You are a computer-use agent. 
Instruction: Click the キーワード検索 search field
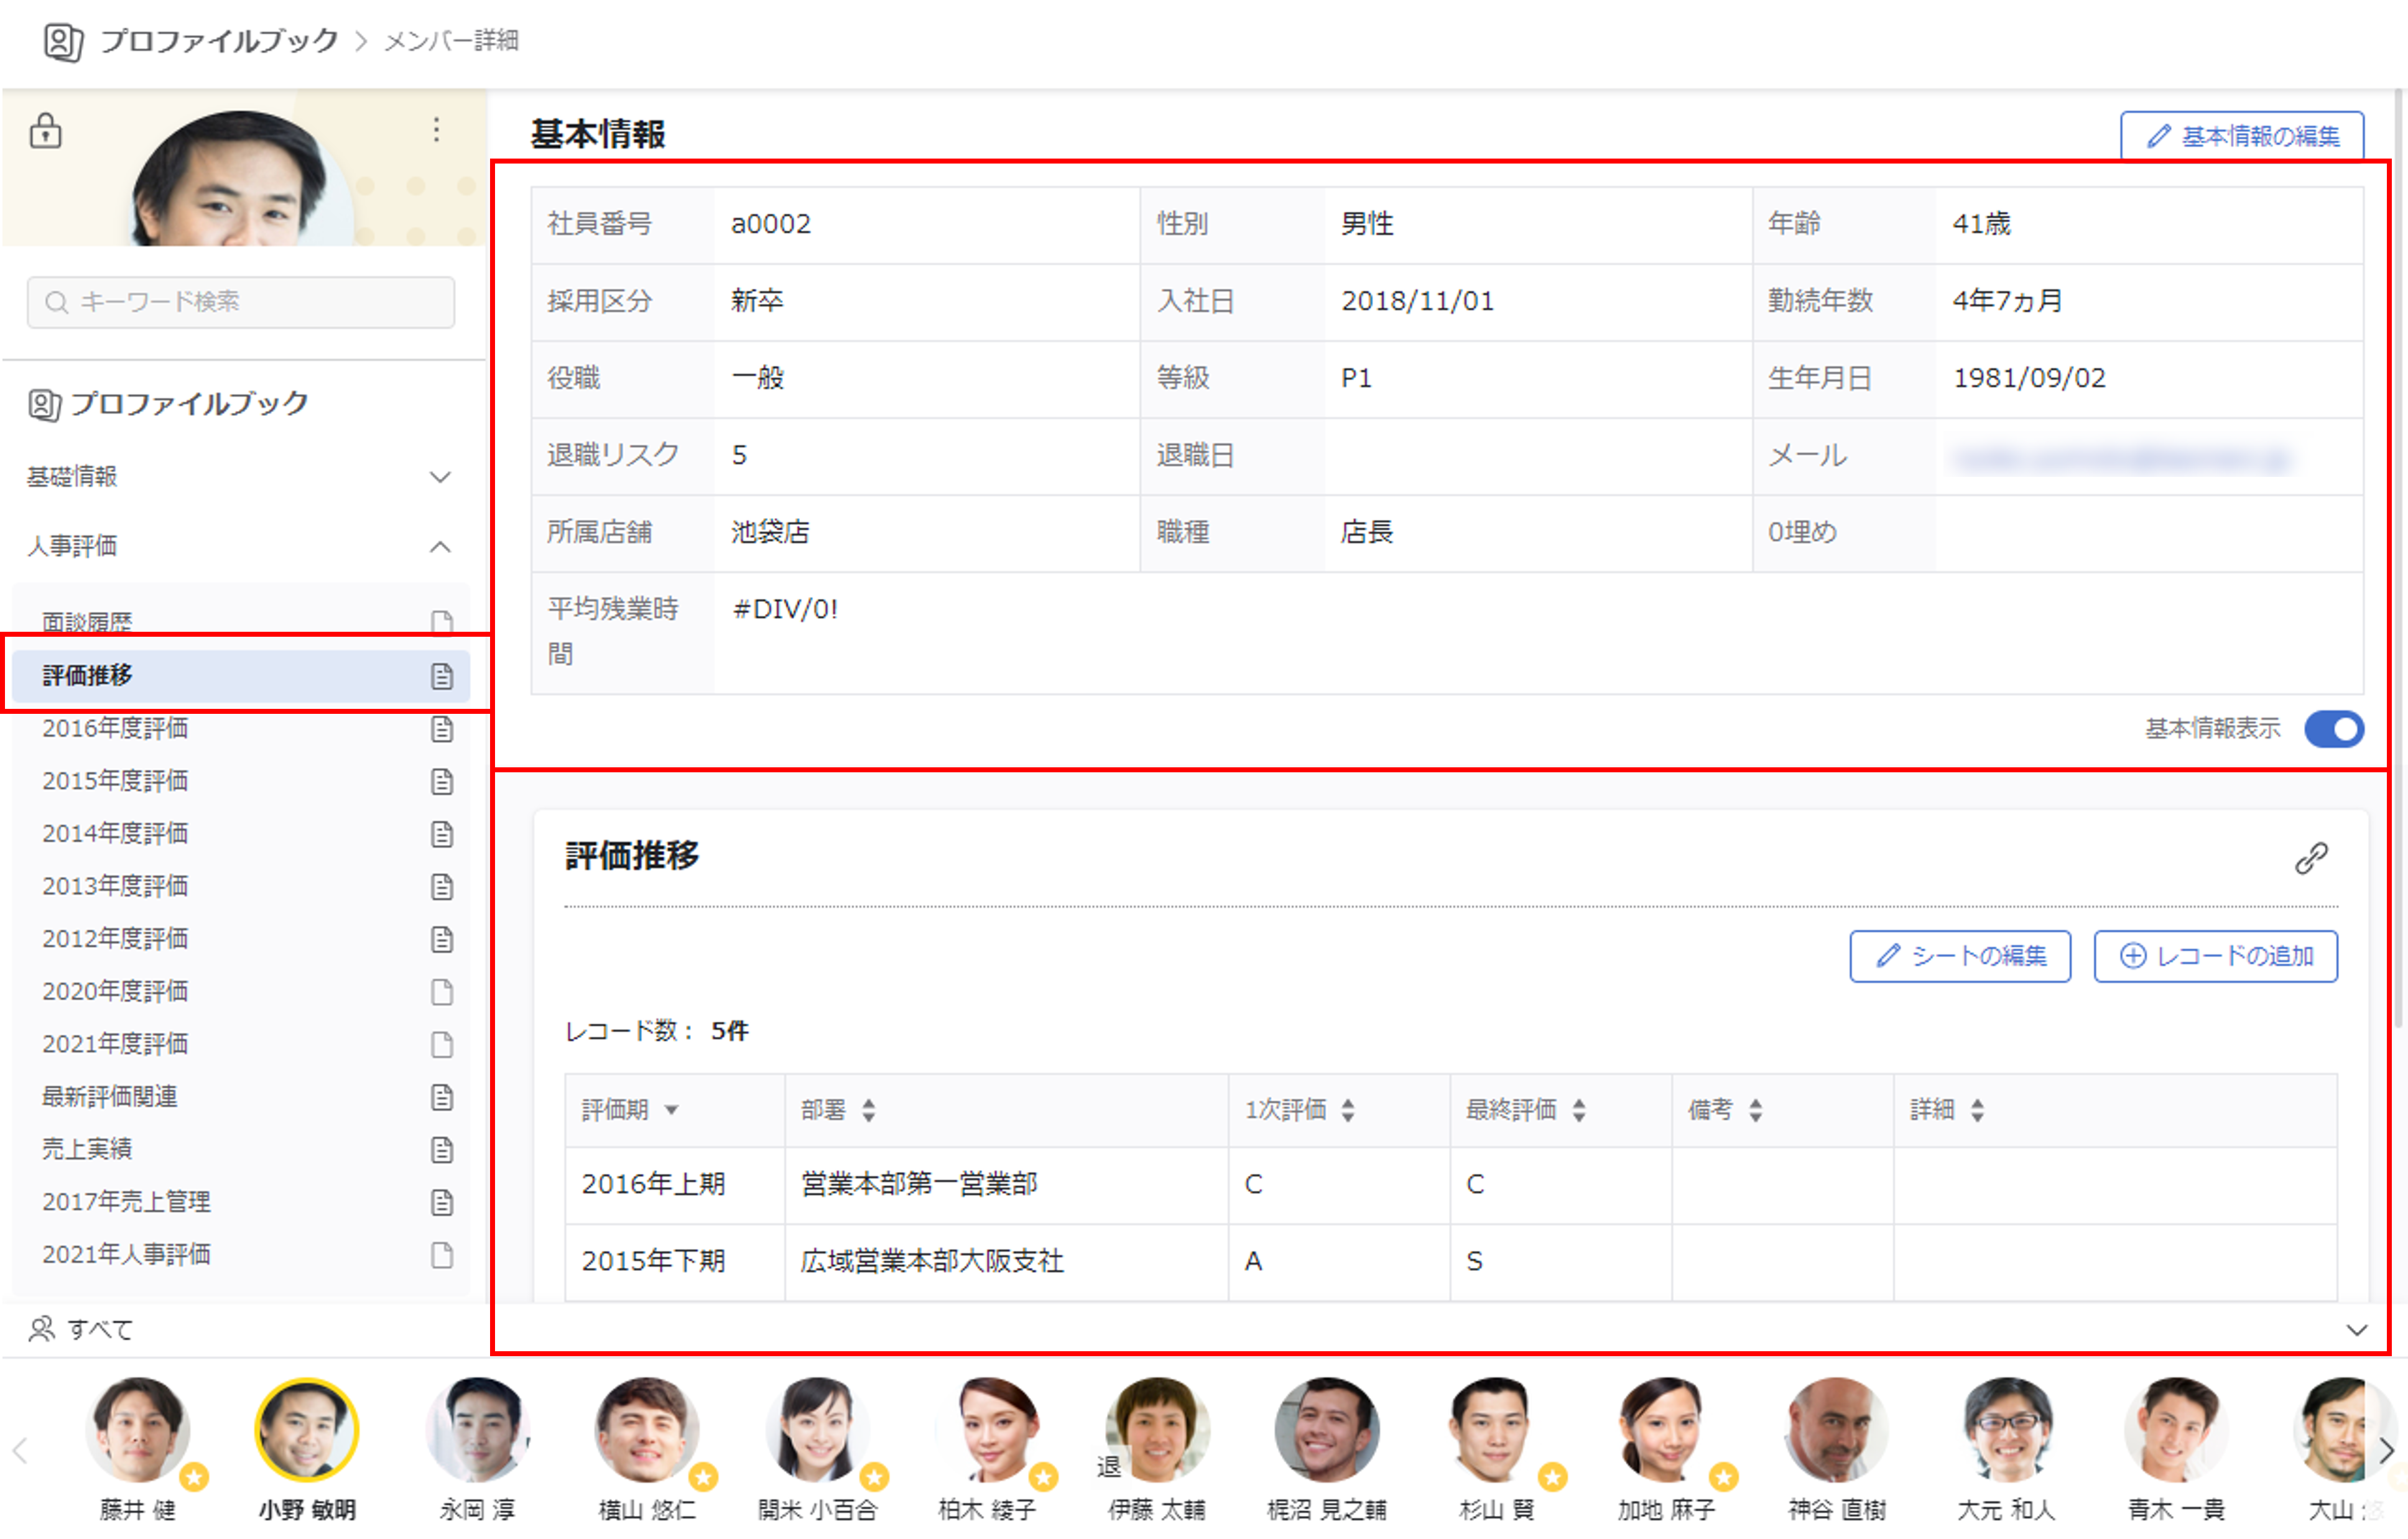(242, 302)
